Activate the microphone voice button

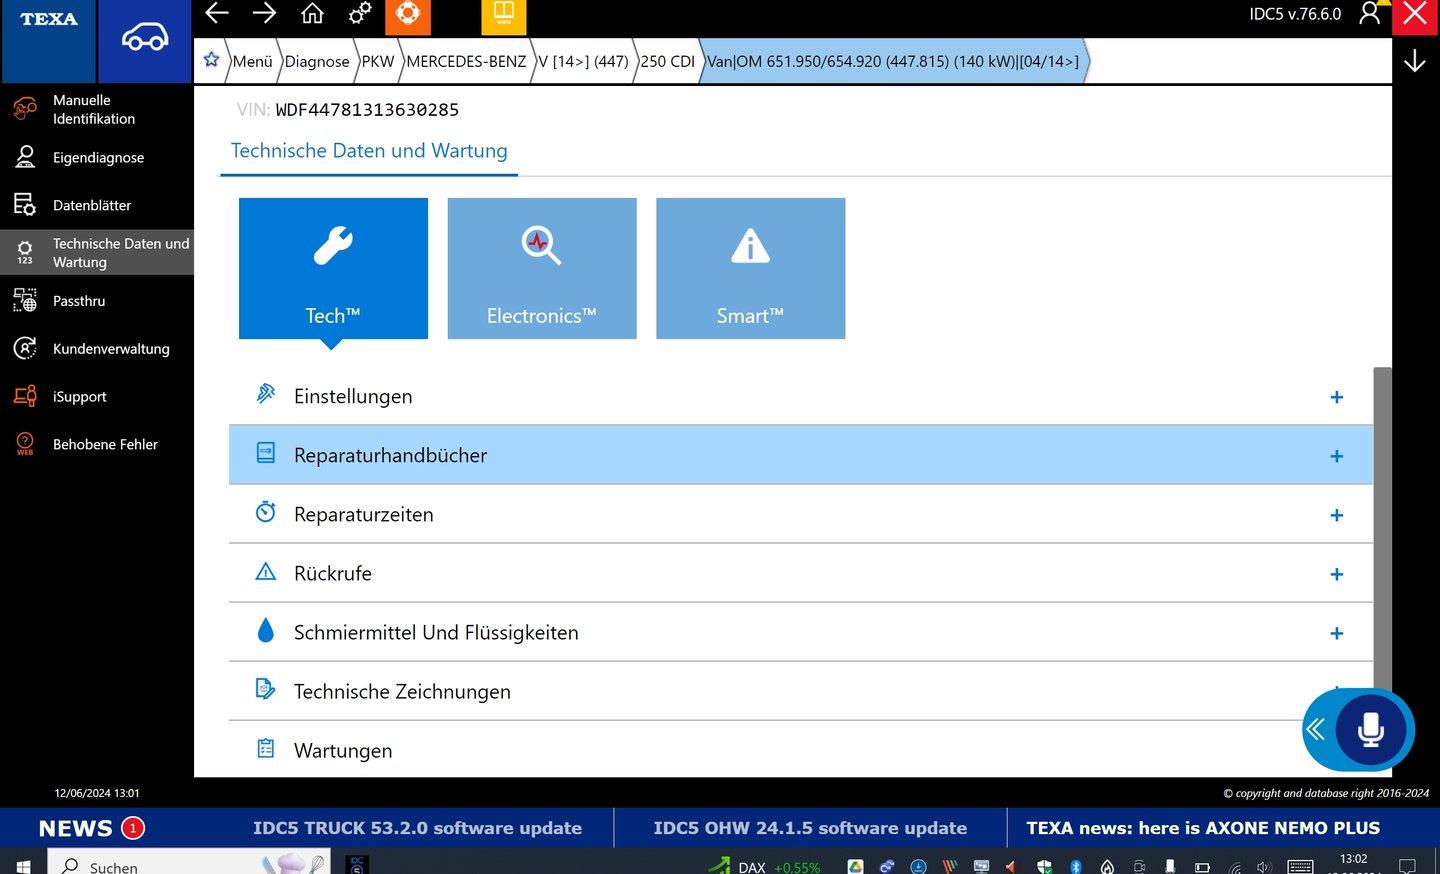tap(1371, 730)
